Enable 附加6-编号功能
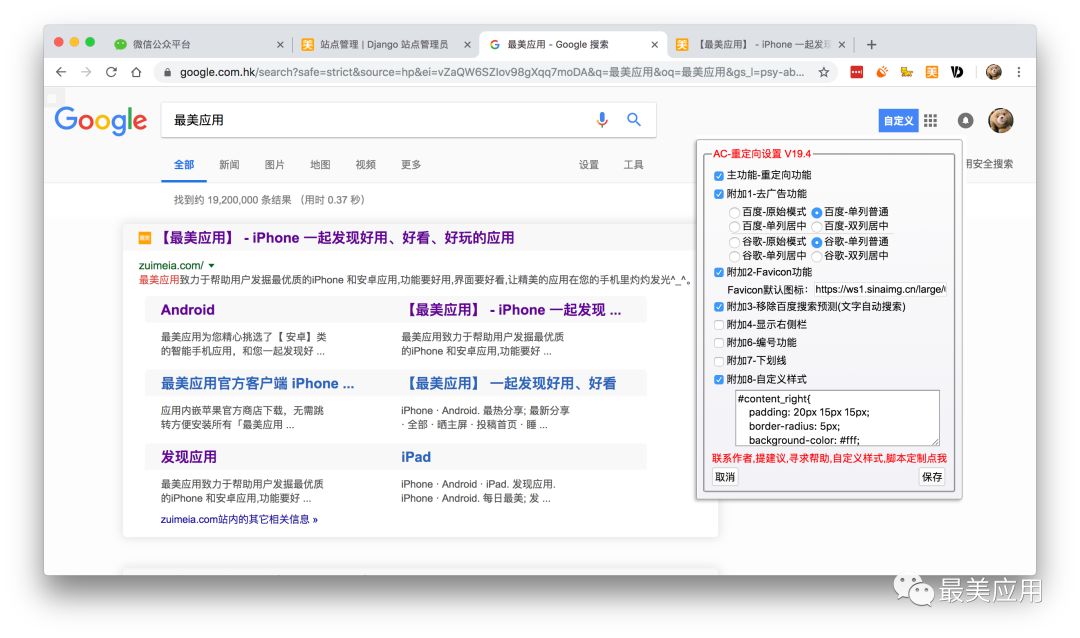The image size is (1080, 638). click(x=718, y=343)
